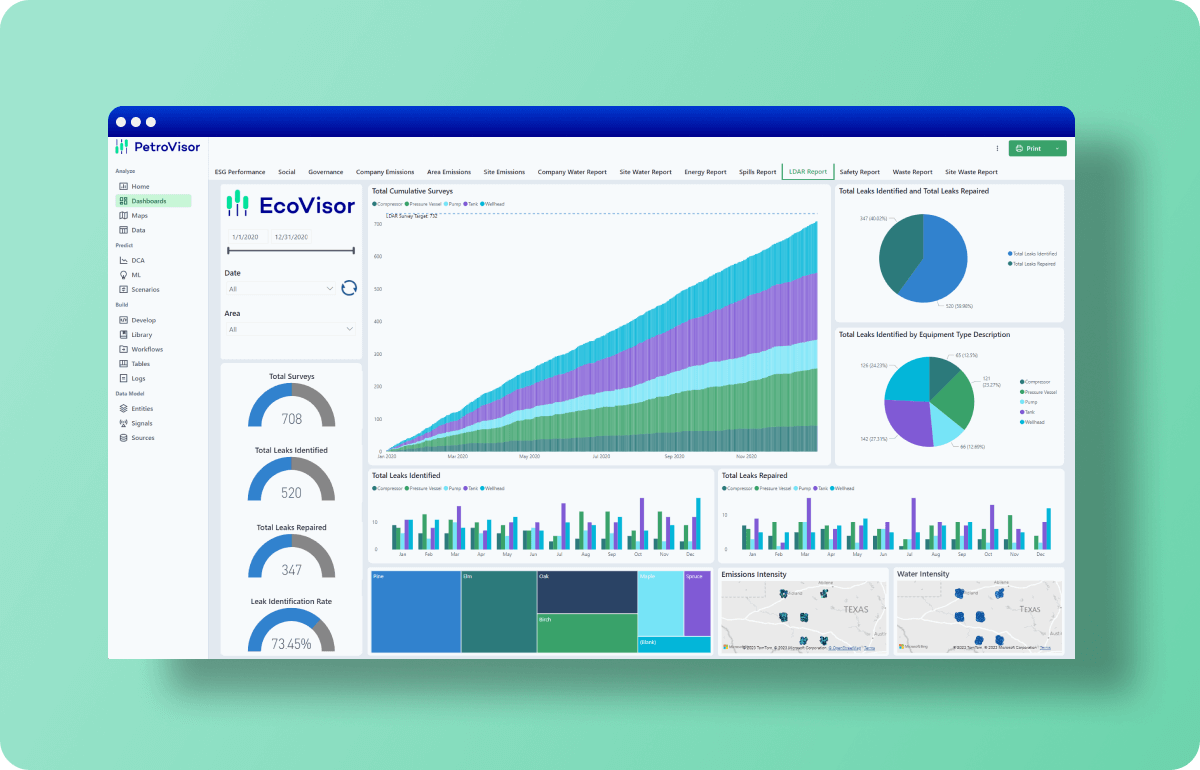This screenshot has height=770, width=1200.
Task: Click the Sources database icon
Action: [x=123, y=438]
